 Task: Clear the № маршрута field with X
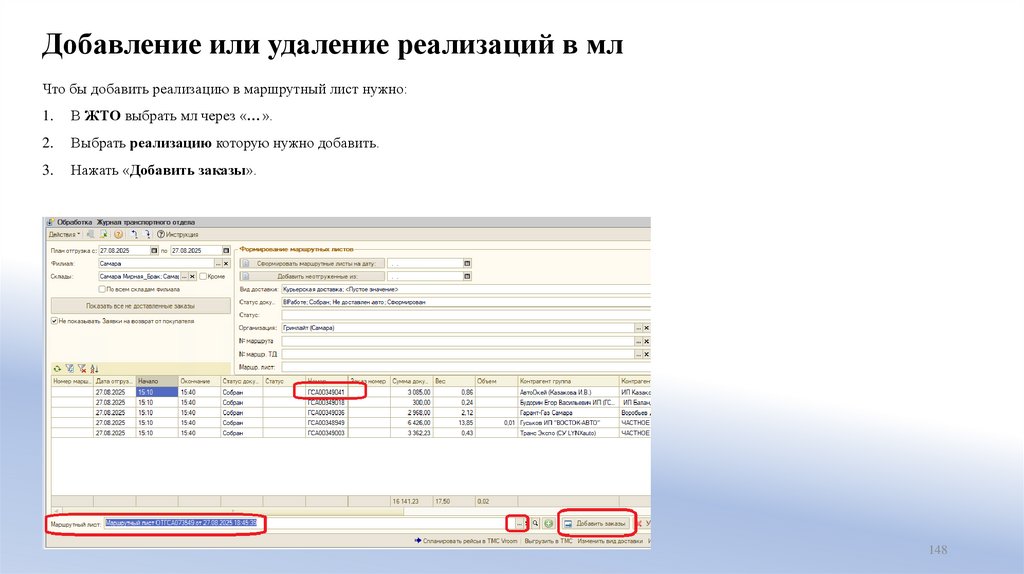647,341
